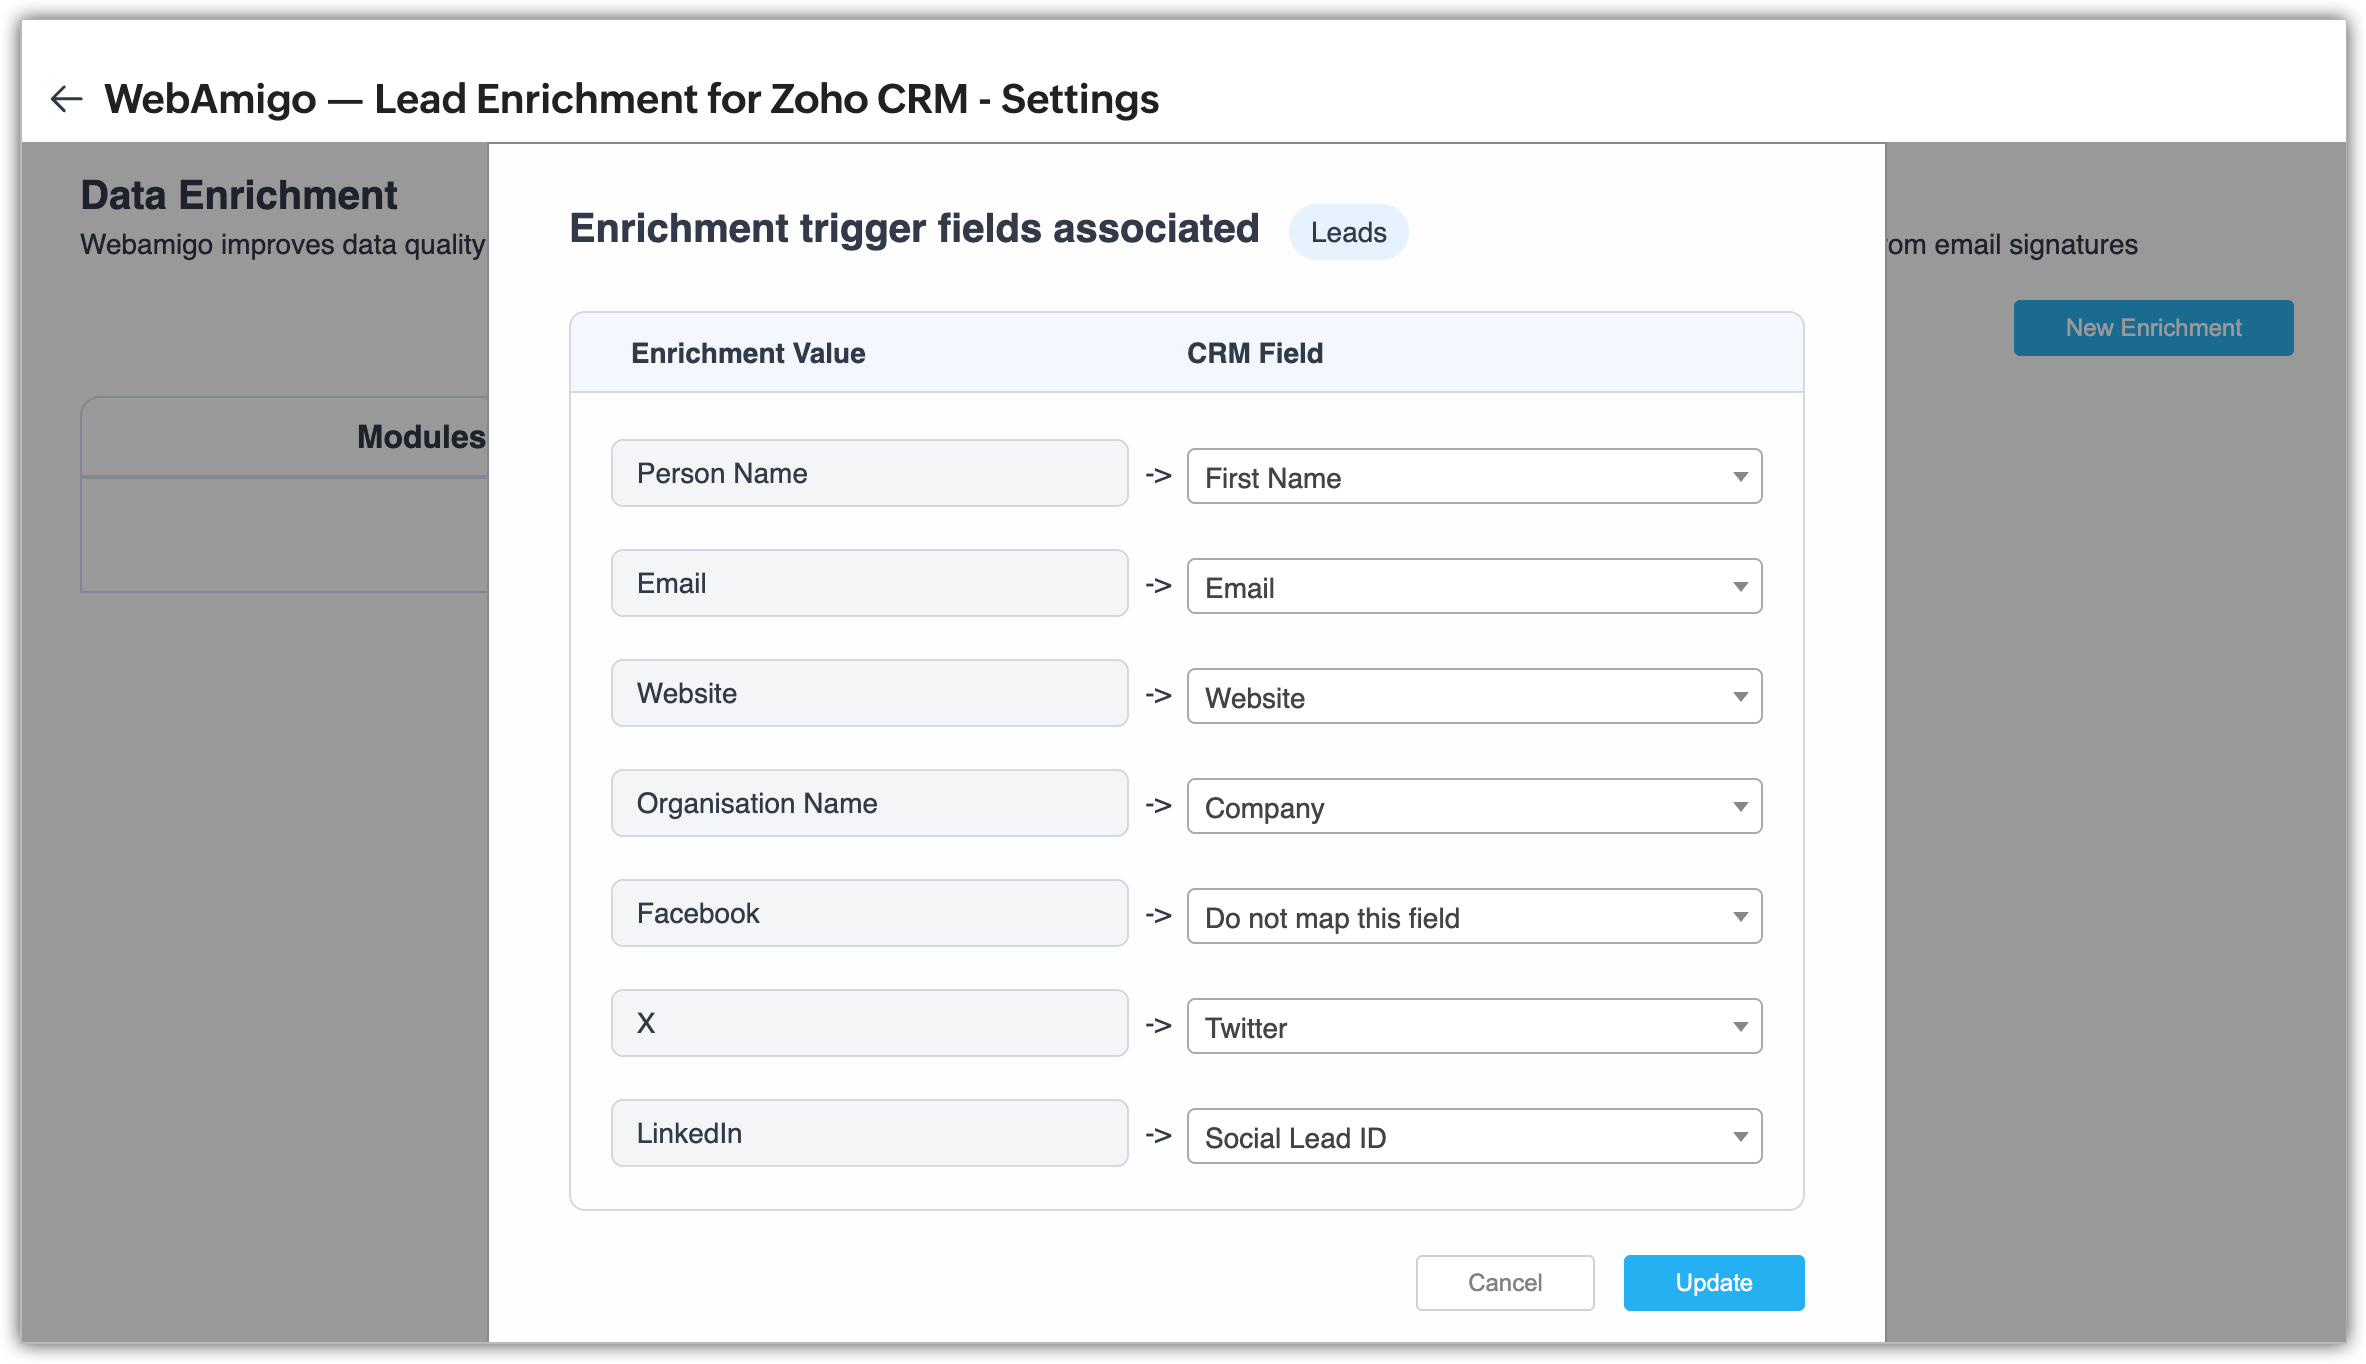Screen dimensions: 2366x1364
Task: Click the LinkedIn enrichment value field
Action: [x=869, y=1134]
